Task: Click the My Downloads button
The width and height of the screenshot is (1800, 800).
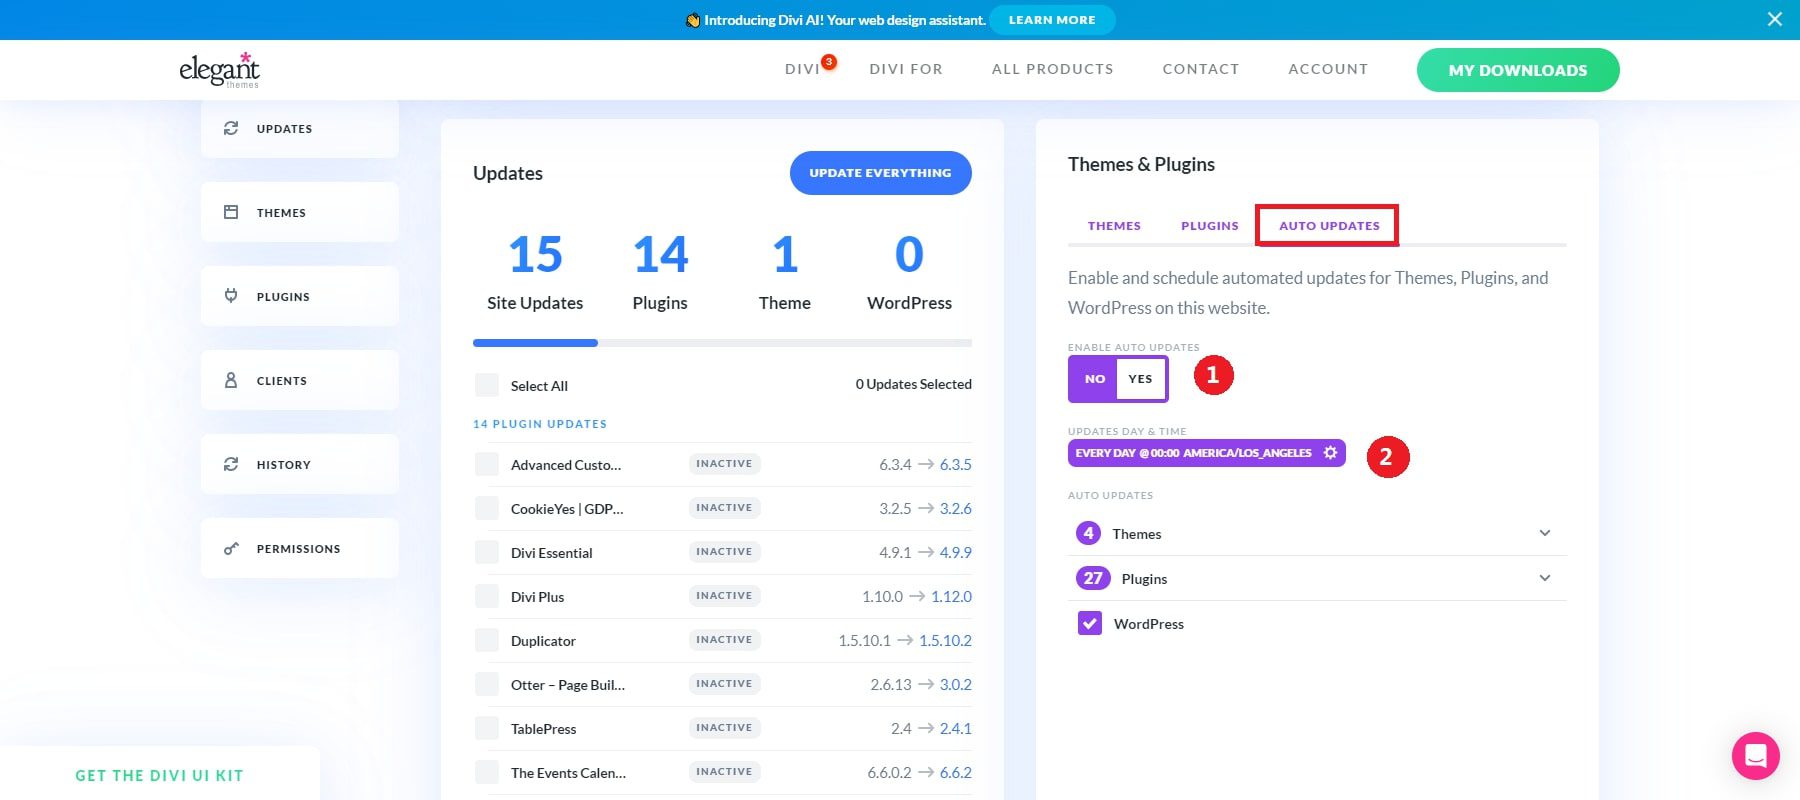Action: click(1518, 70)
